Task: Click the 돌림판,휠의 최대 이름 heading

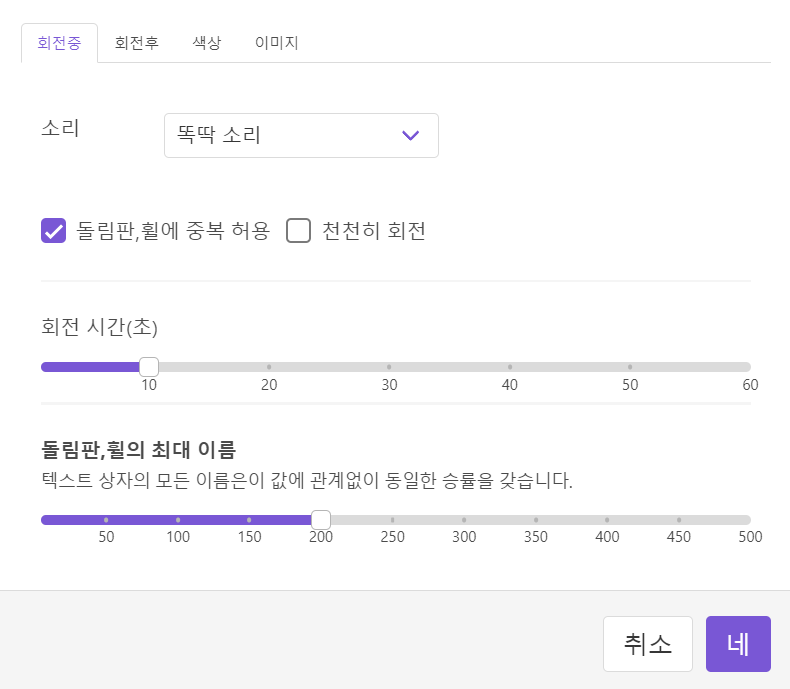Action: (139, 449)
